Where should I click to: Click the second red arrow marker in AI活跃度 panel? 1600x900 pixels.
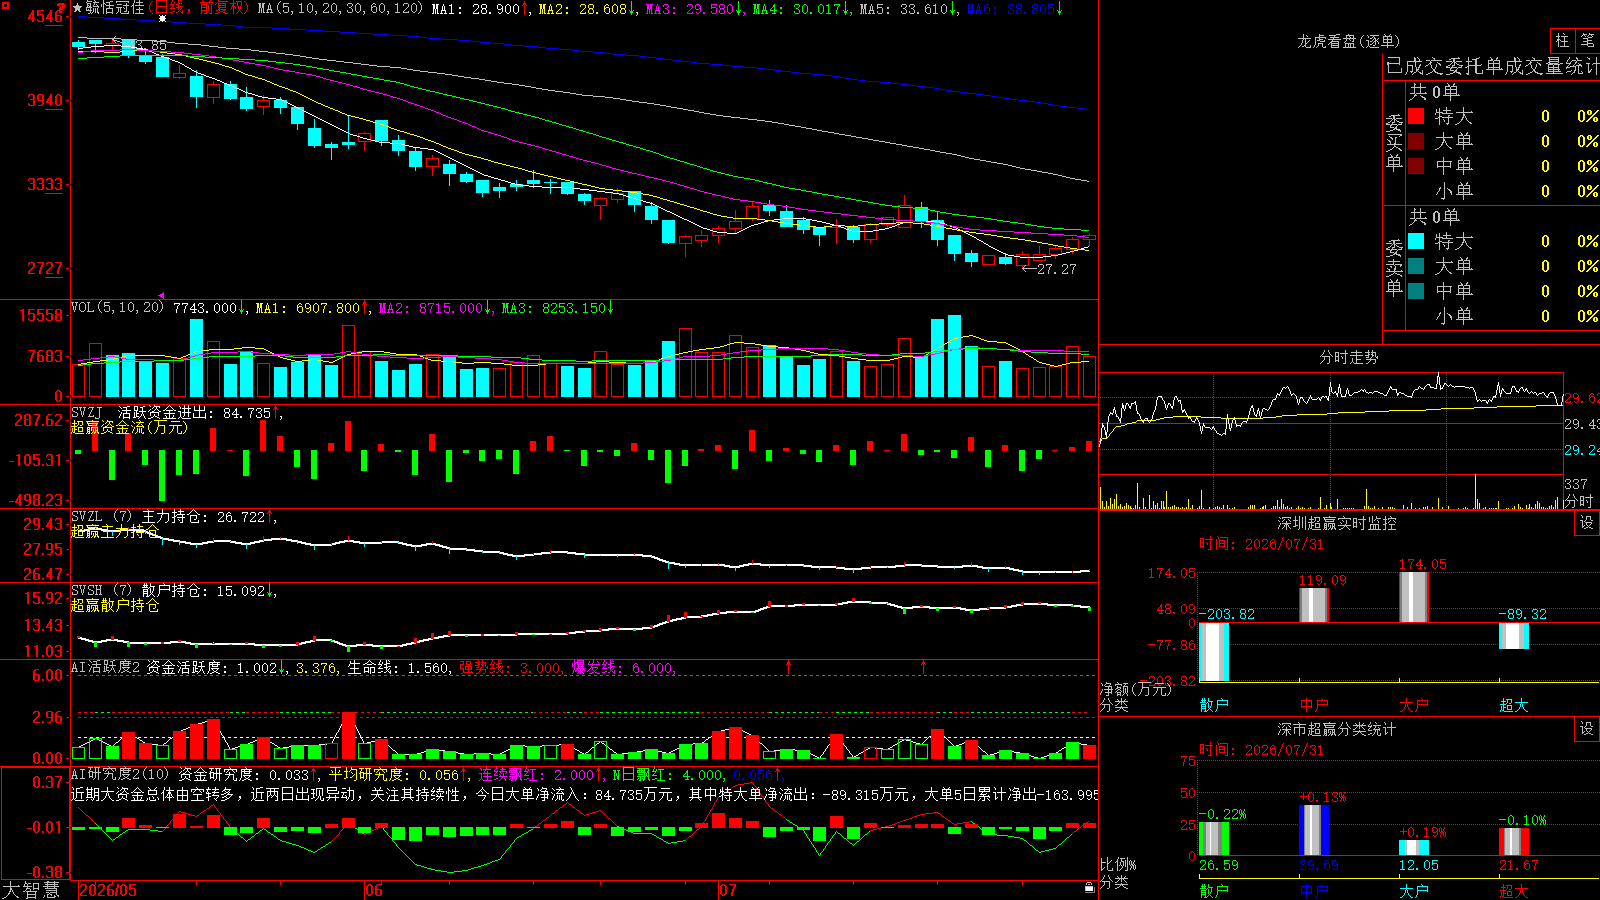pyautogui.click(x=923, y=666)
